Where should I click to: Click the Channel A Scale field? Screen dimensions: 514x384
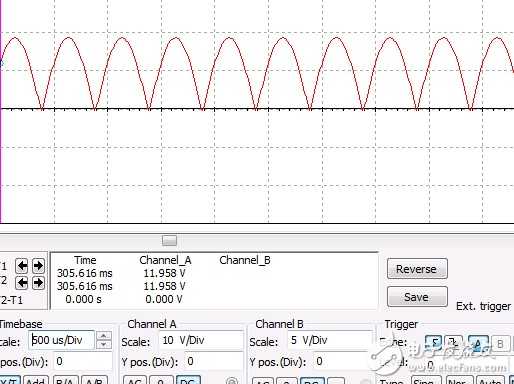click(x=201, y=340)
